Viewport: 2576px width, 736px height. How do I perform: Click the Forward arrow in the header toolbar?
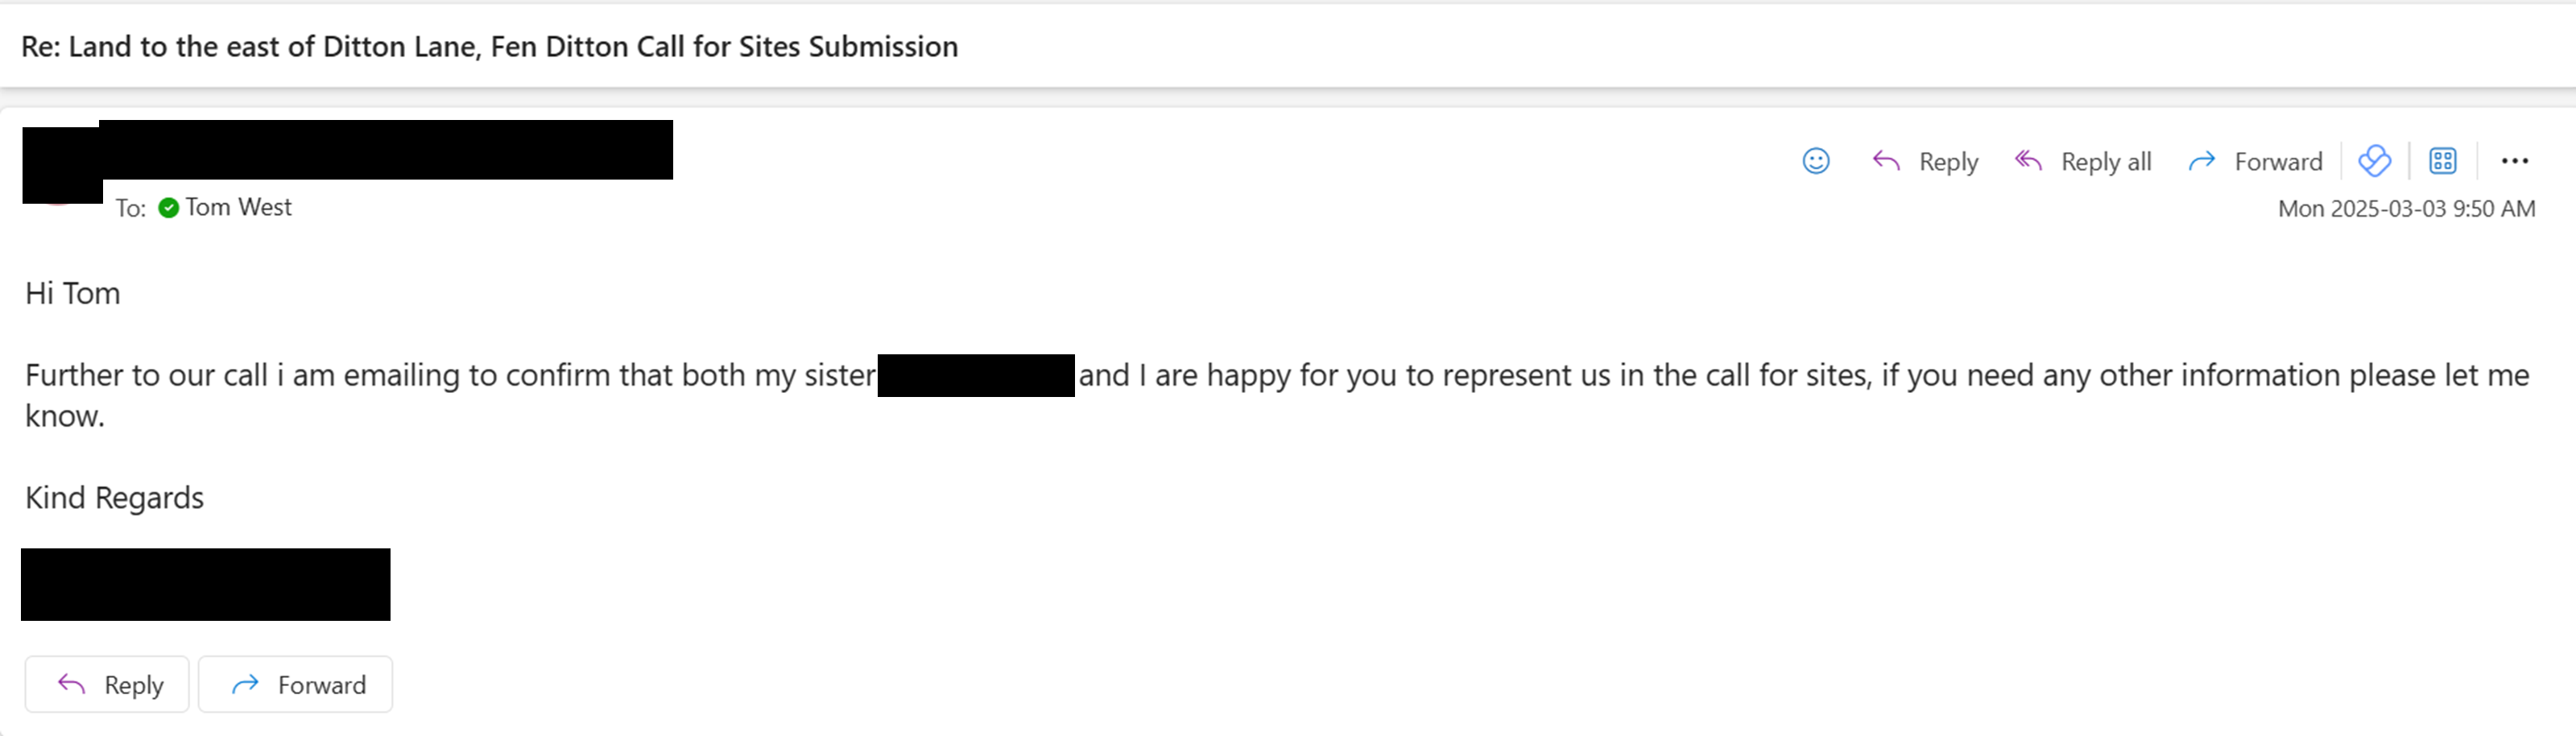click(x=2202, y=161)
